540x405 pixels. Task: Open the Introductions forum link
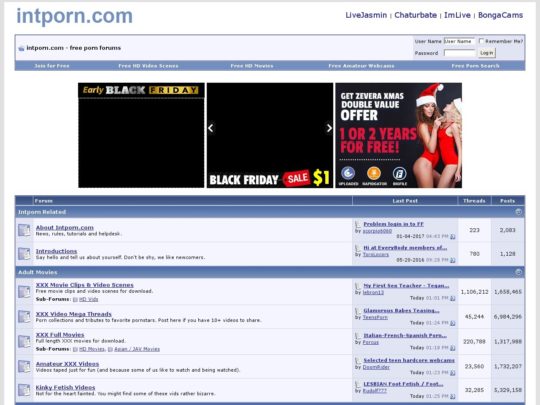(x=56, y=251)
